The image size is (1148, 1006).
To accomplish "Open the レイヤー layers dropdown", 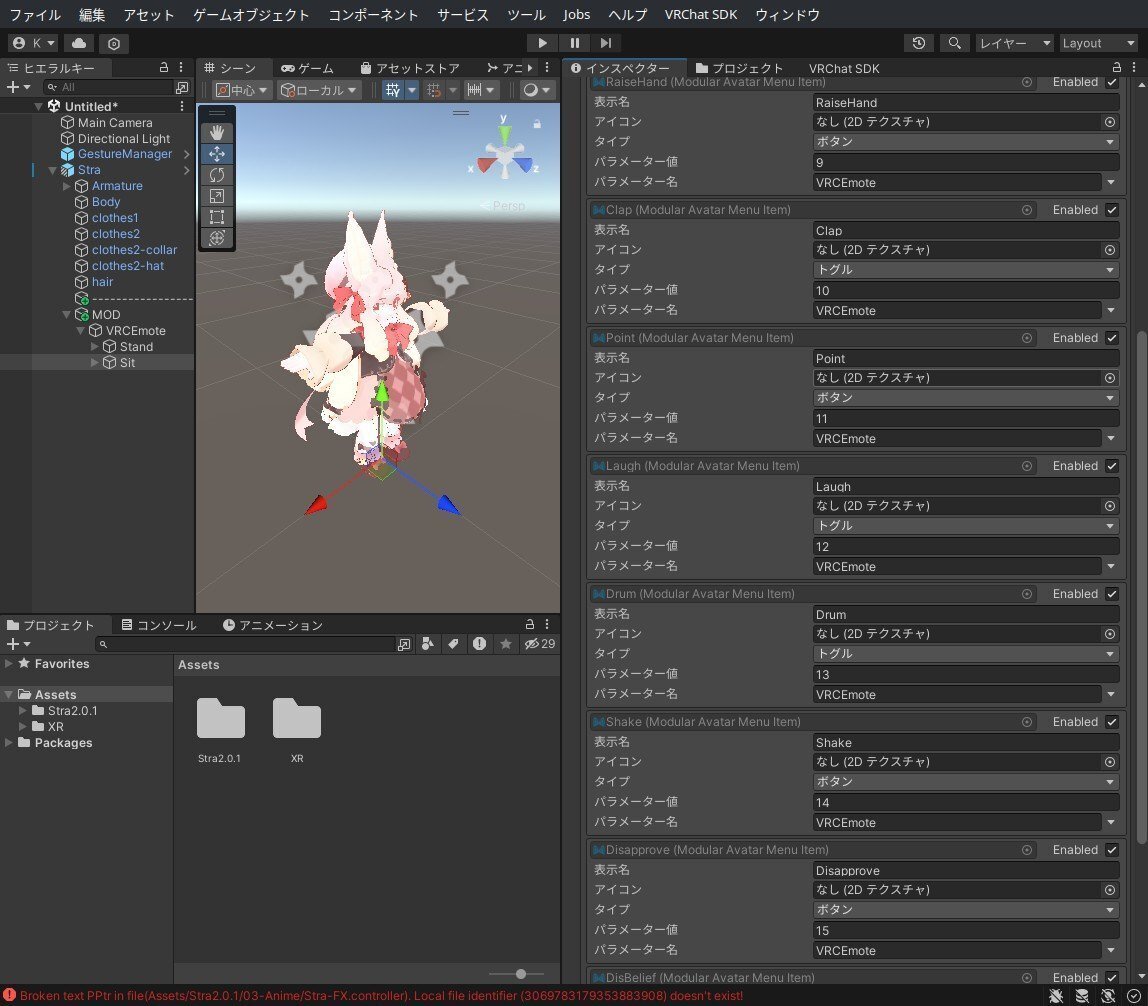I will coord(1015,43).
